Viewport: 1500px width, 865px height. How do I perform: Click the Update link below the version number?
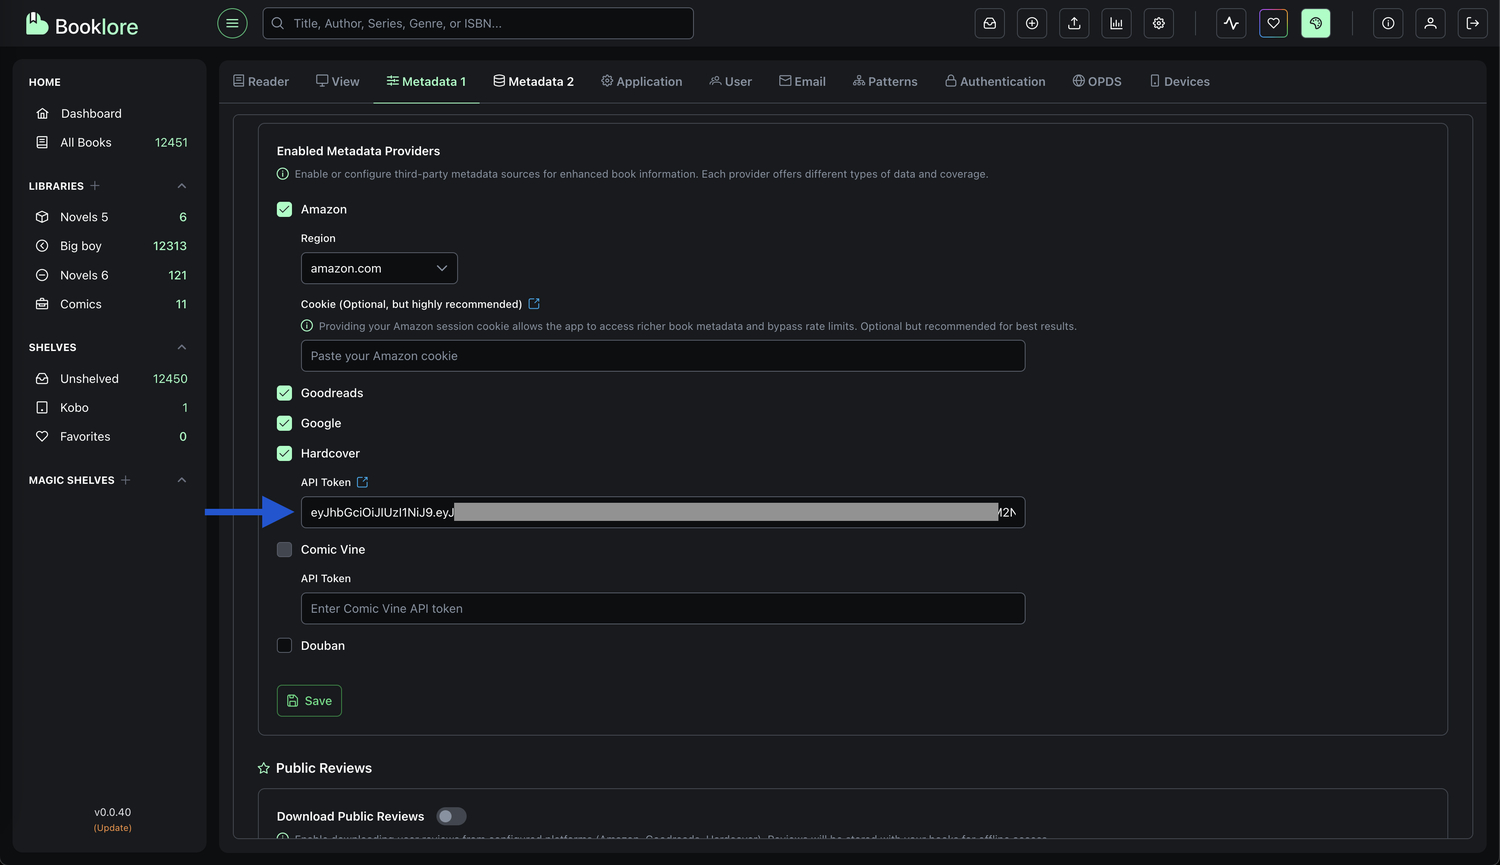(x=112, y=827)
